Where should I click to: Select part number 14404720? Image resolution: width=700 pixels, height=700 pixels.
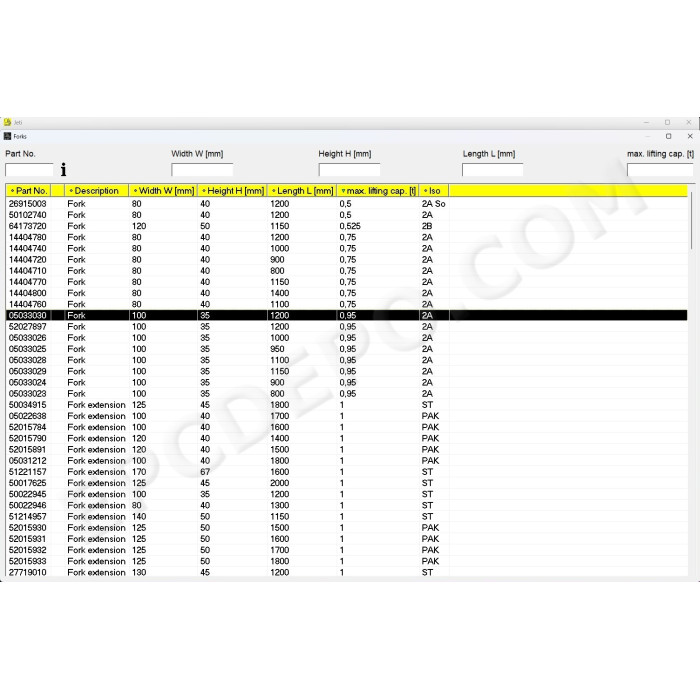point(28,259)
